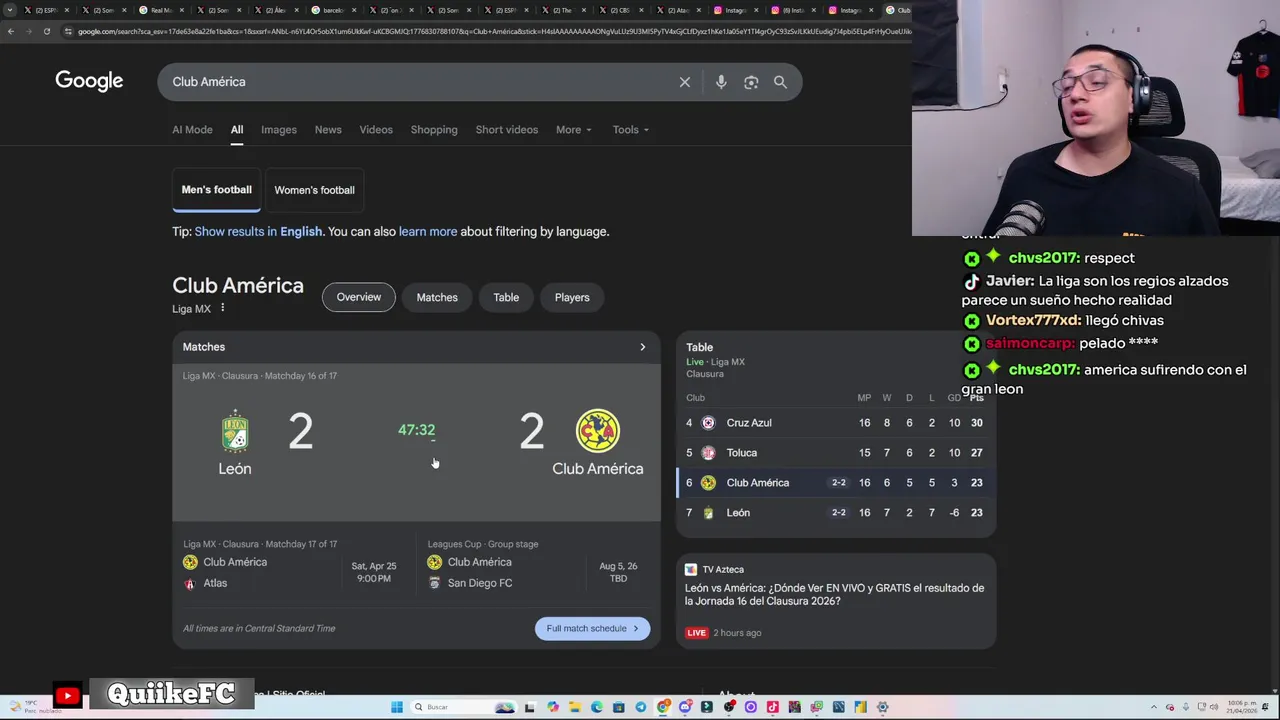Image resolution: width=1280 pixels, height=720 pixels.
Task: Click the Cruz Azul table row
Action: pyautogui.click(x=835, y=423)
